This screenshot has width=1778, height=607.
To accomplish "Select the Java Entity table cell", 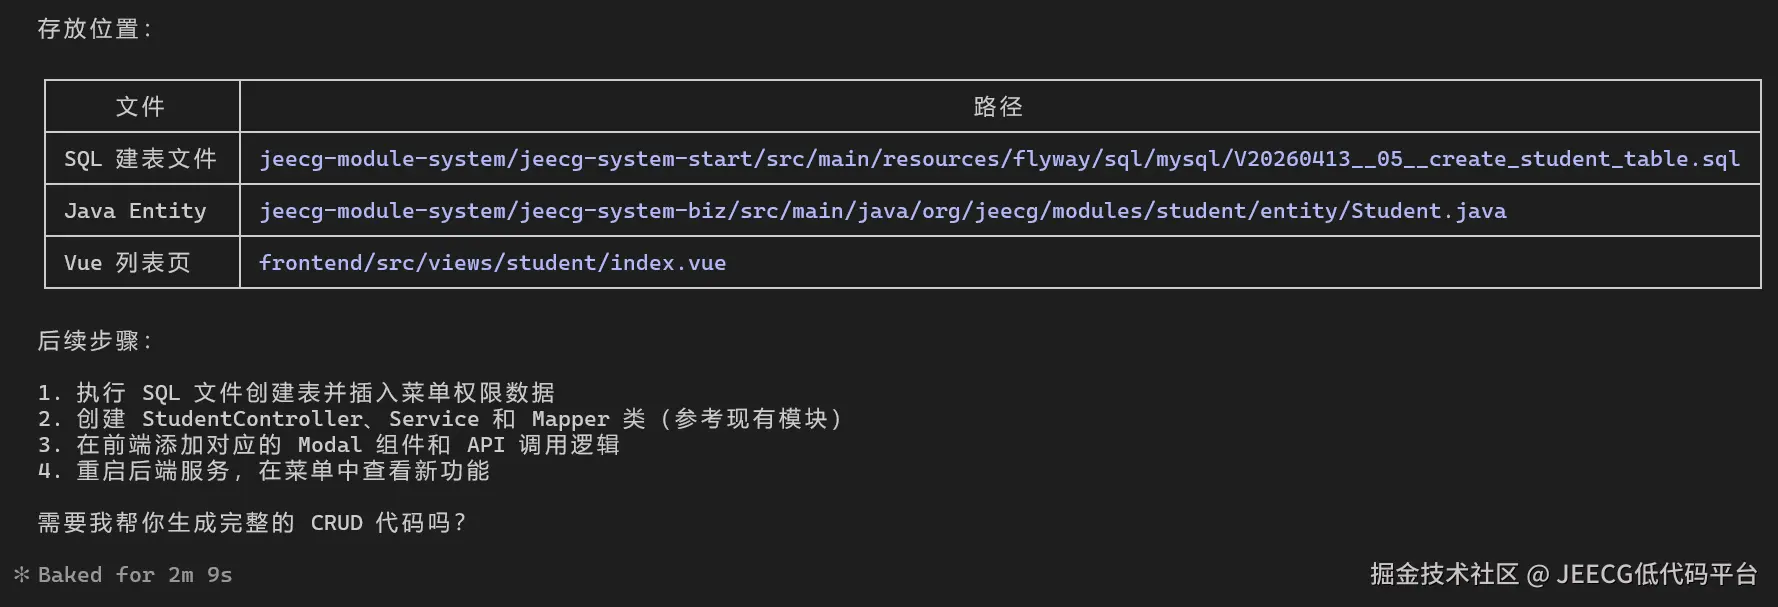I will point(135,211).
